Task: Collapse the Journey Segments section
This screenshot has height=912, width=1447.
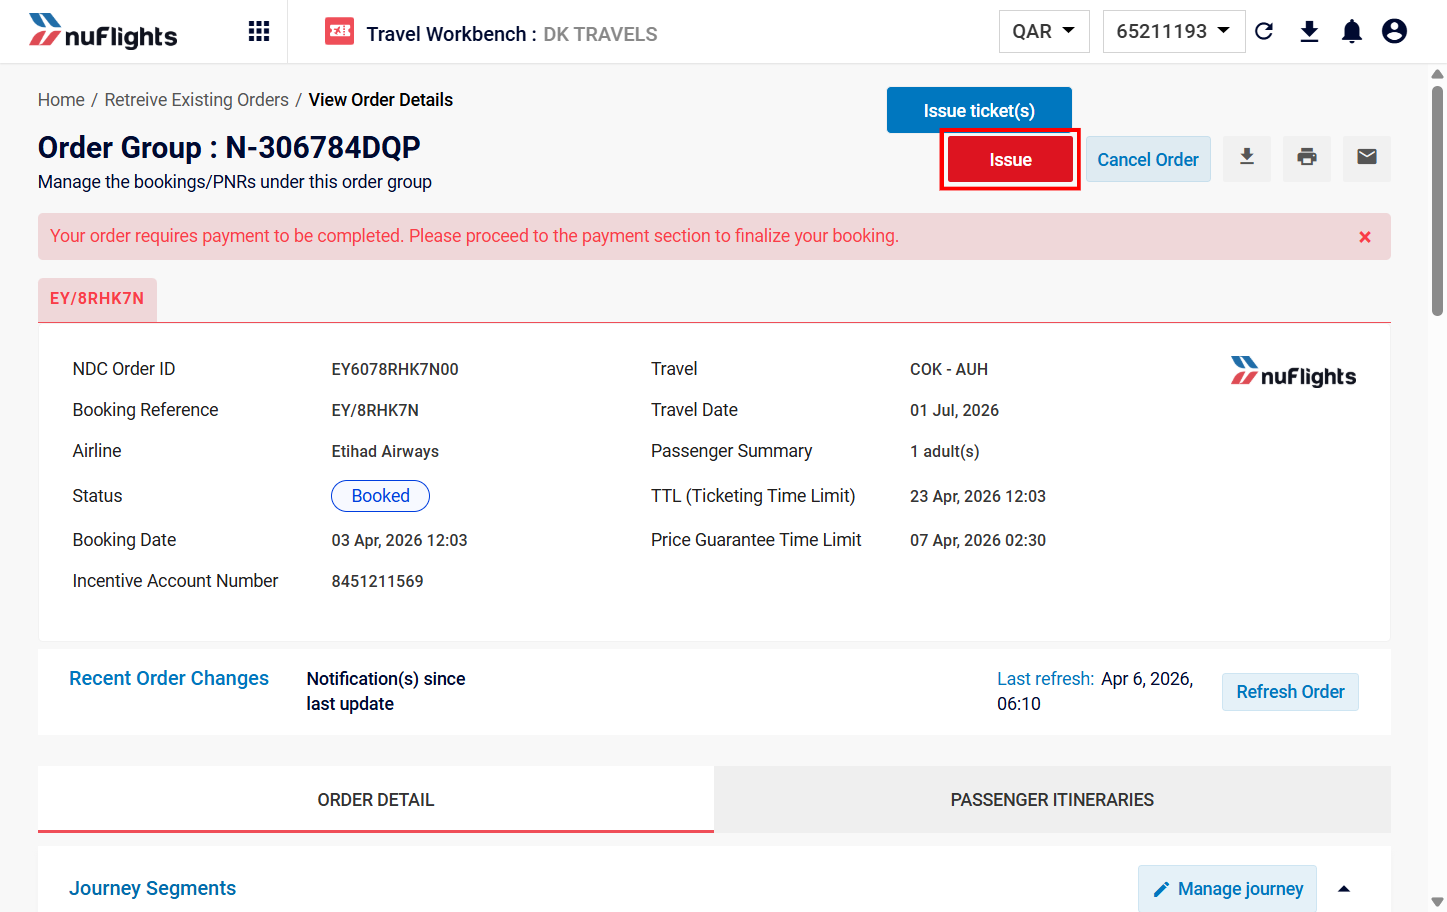Action: [1344, 889]
